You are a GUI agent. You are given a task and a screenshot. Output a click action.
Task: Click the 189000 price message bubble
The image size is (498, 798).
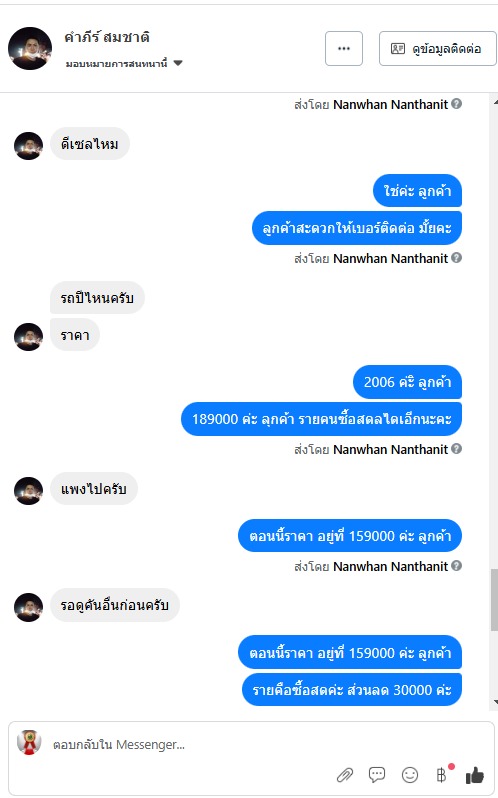(x=321, y=419)
